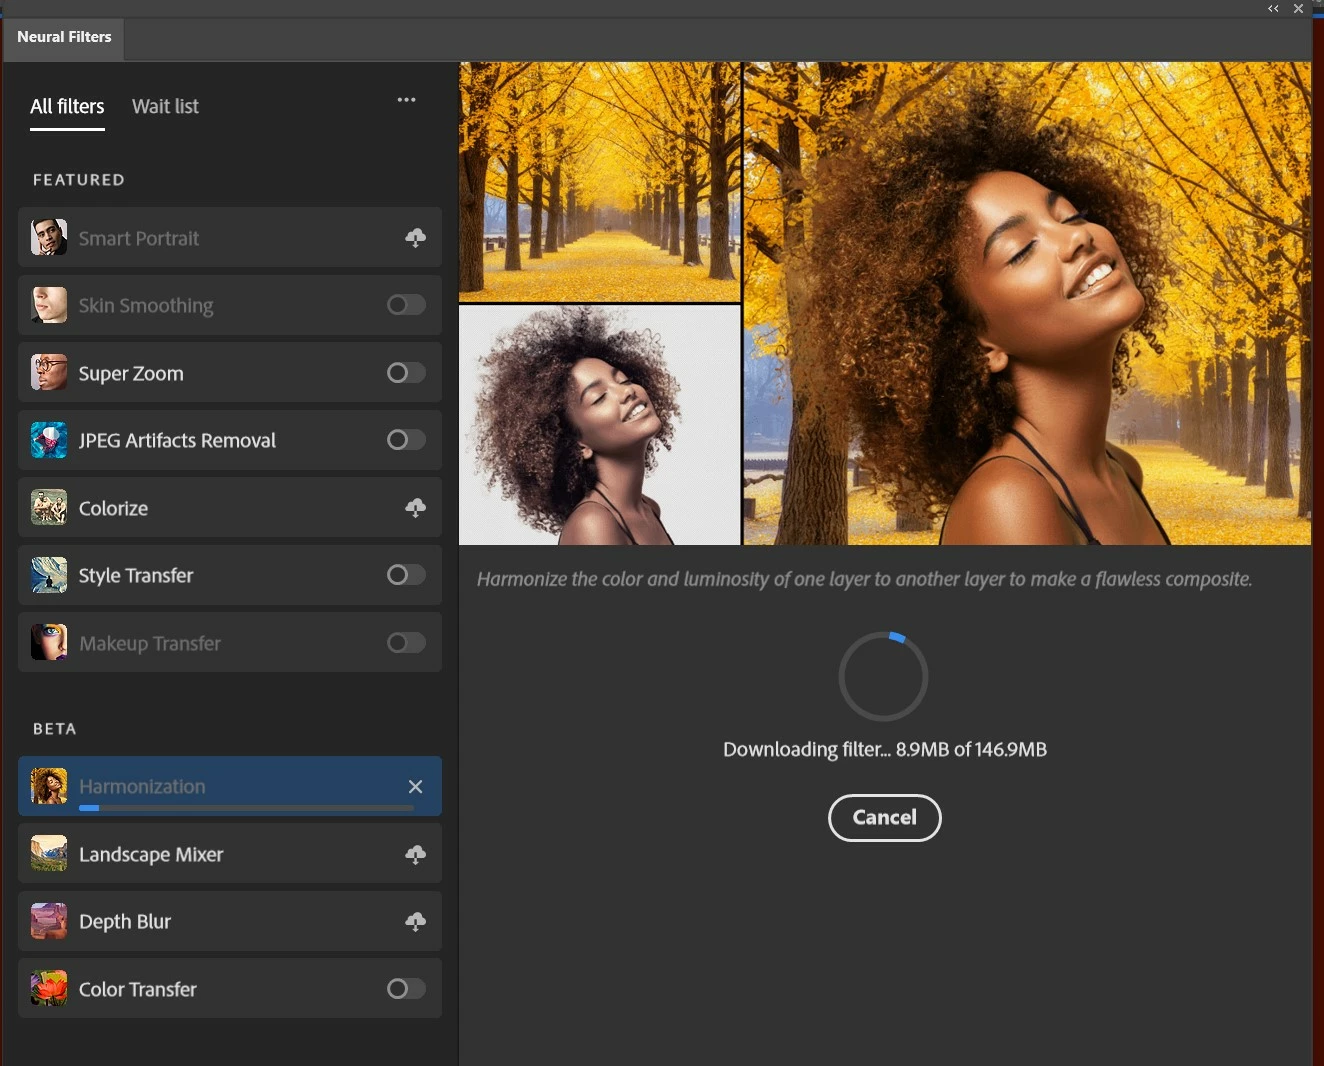
Task: Click the FEATURED section heading
Action: [79, 180]
